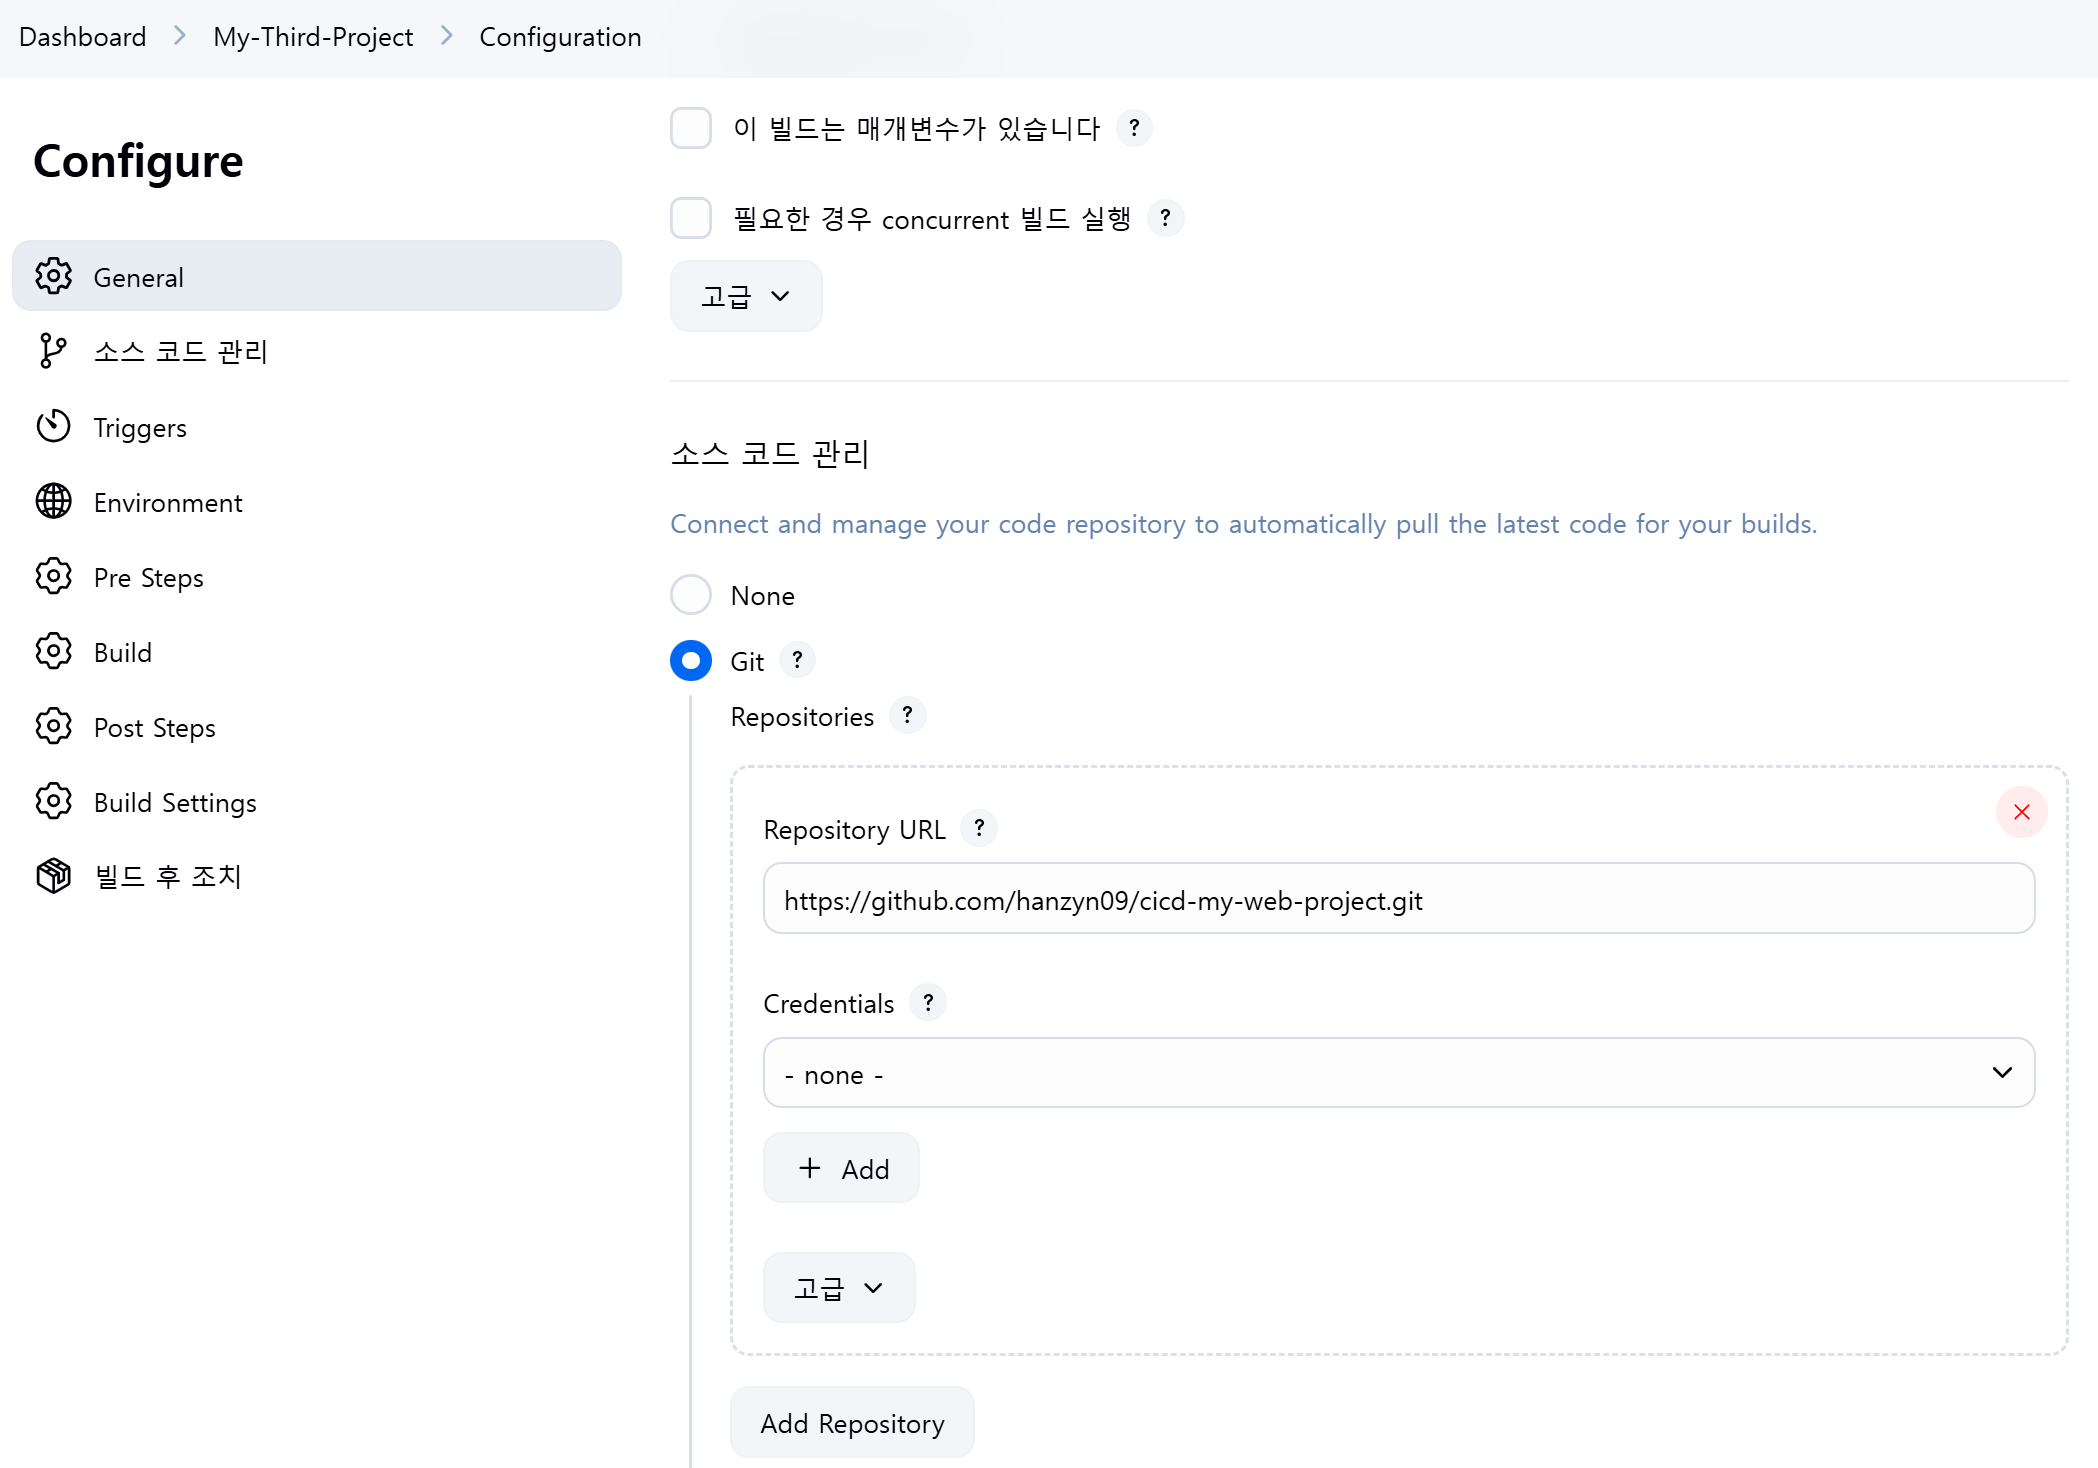Toggle the concurrent build checkbox
Screen dimensions: 2098x1468
[691, 218]
